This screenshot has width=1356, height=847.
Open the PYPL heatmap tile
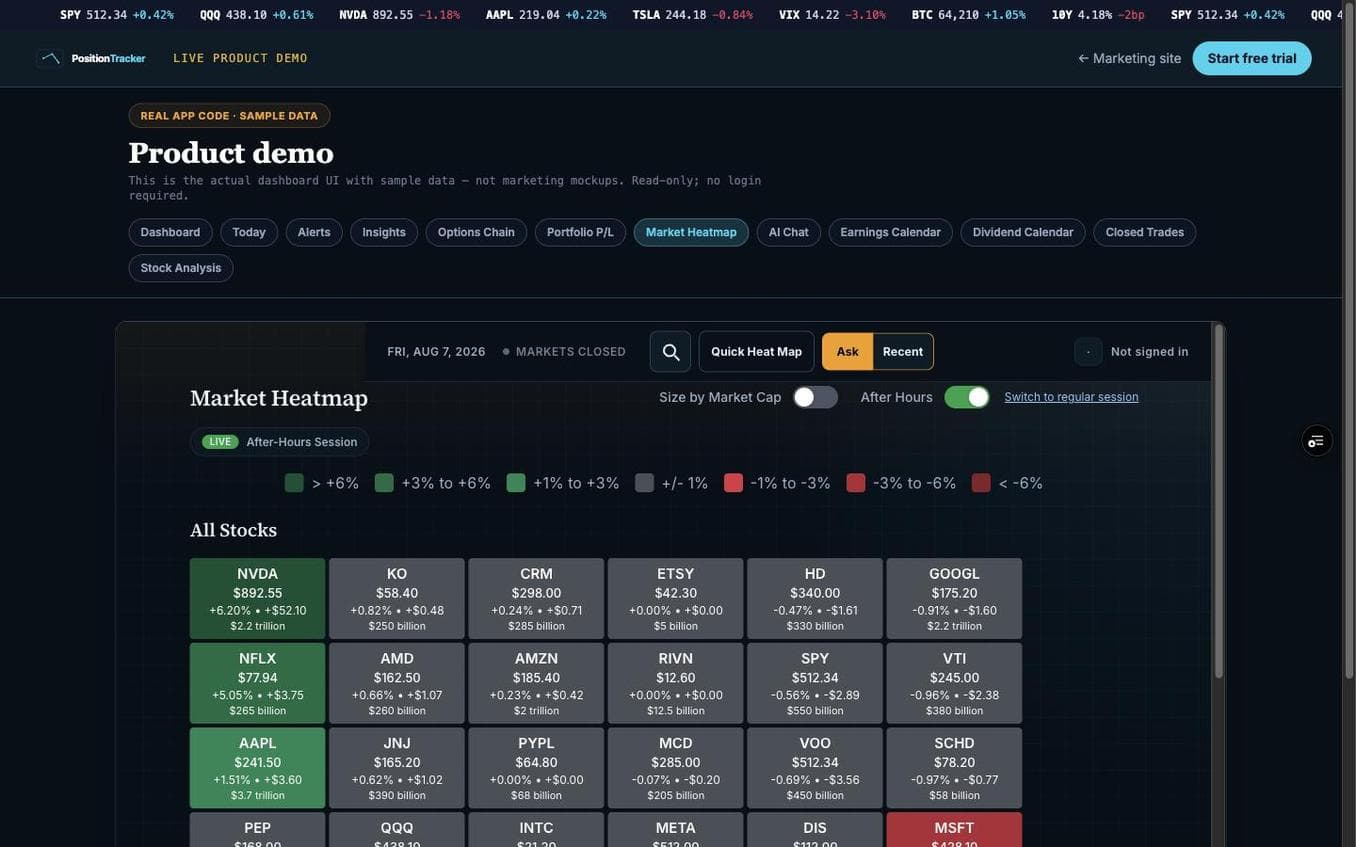point(537,768)
